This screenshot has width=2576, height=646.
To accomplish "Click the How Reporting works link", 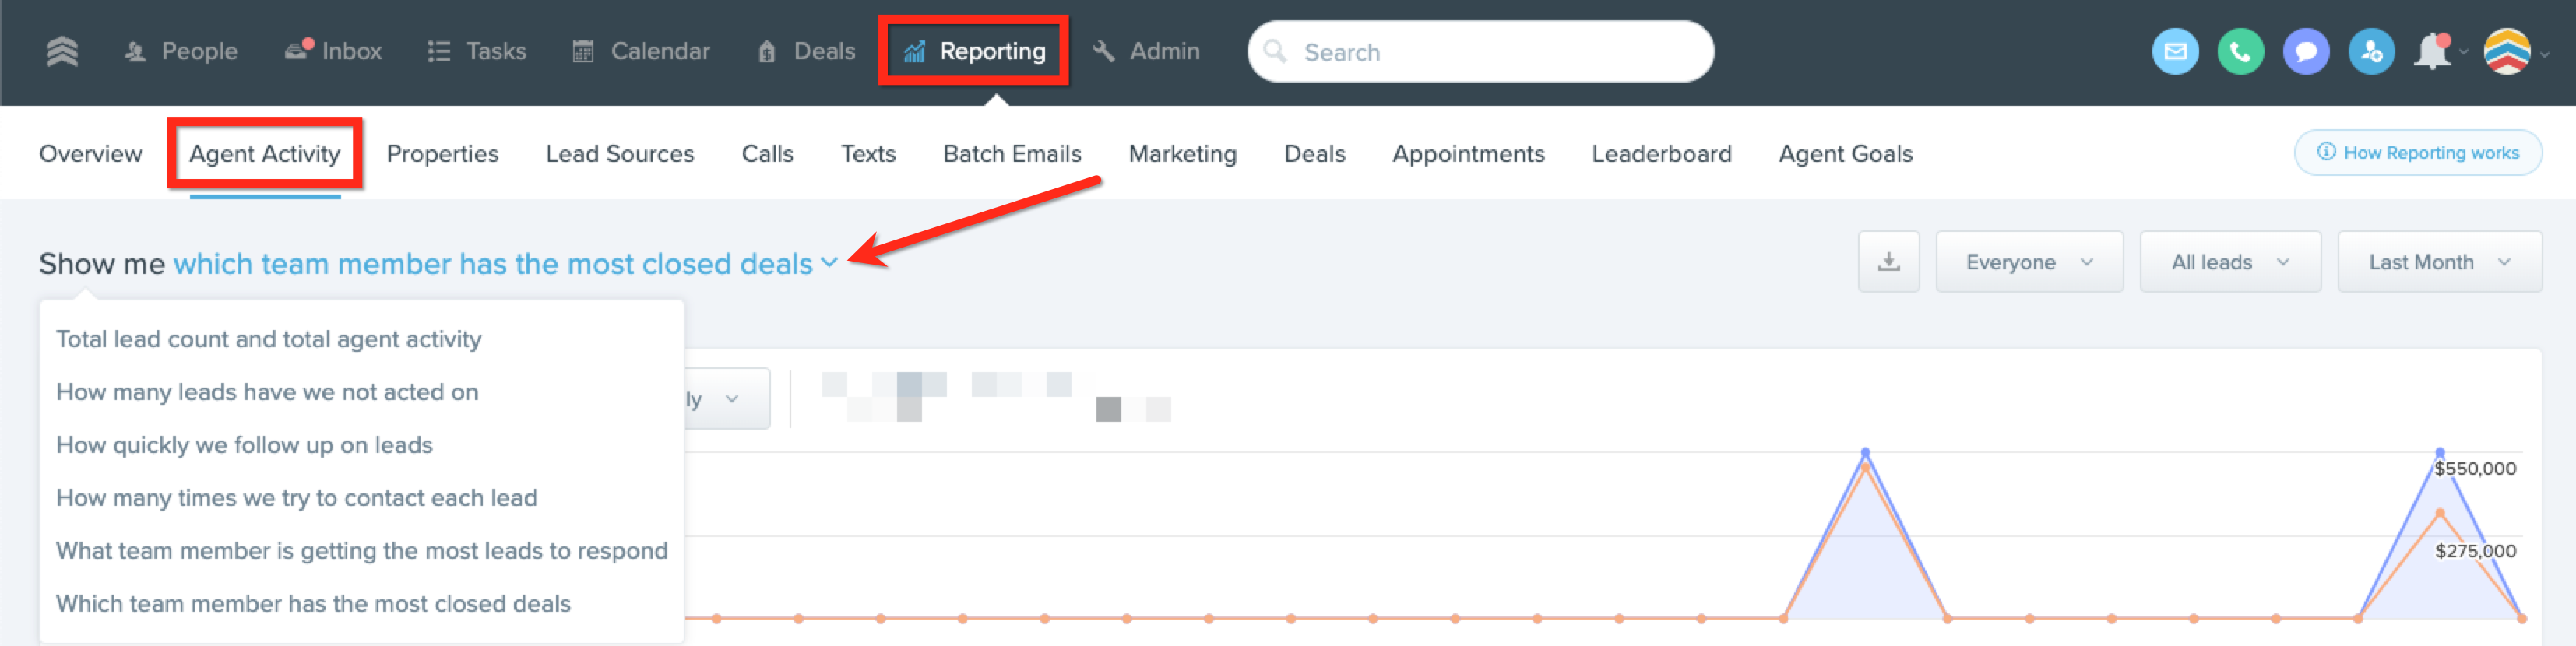I will (x=2417, y=153).
